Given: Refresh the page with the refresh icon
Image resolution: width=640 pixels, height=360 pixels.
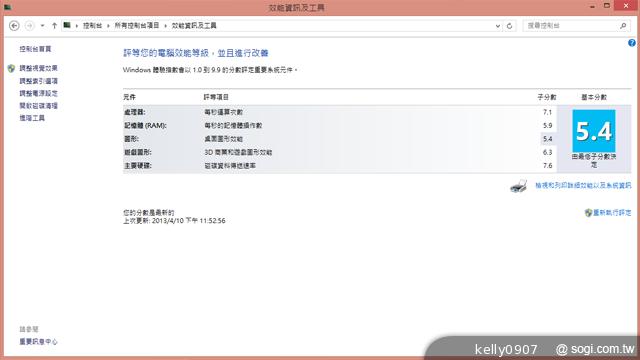Looking at the screenshot, I should [x=509, y=26].
